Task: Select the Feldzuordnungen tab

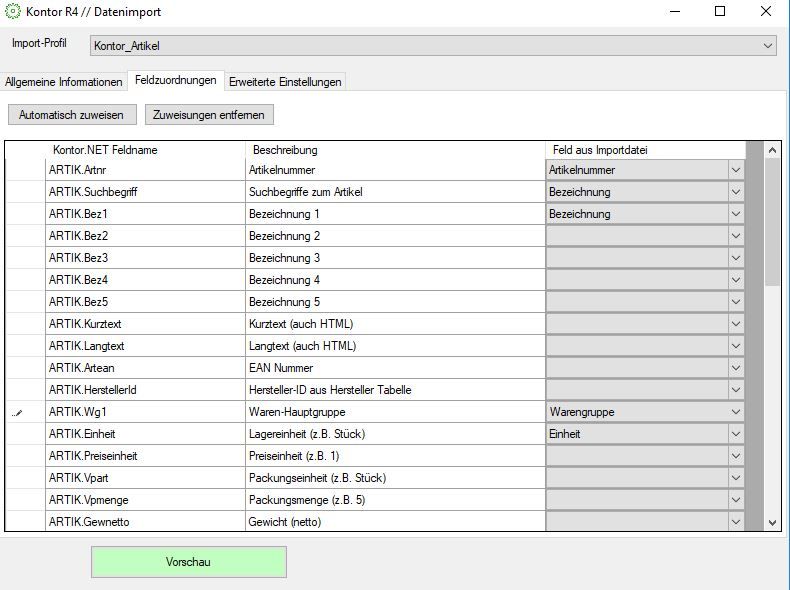Action: [x=176, y=81]
